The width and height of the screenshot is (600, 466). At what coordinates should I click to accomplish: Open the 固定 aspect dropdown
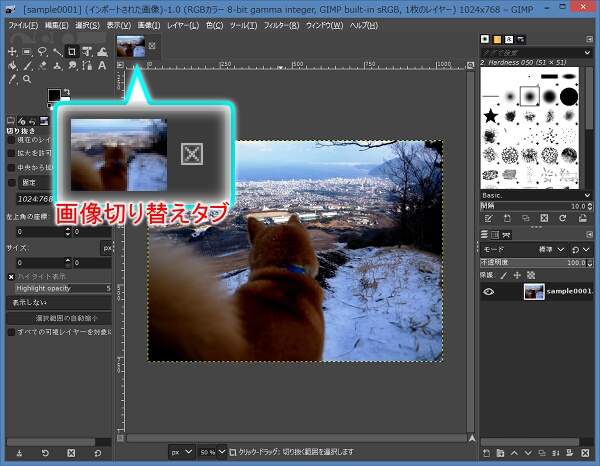coord(35,182)
